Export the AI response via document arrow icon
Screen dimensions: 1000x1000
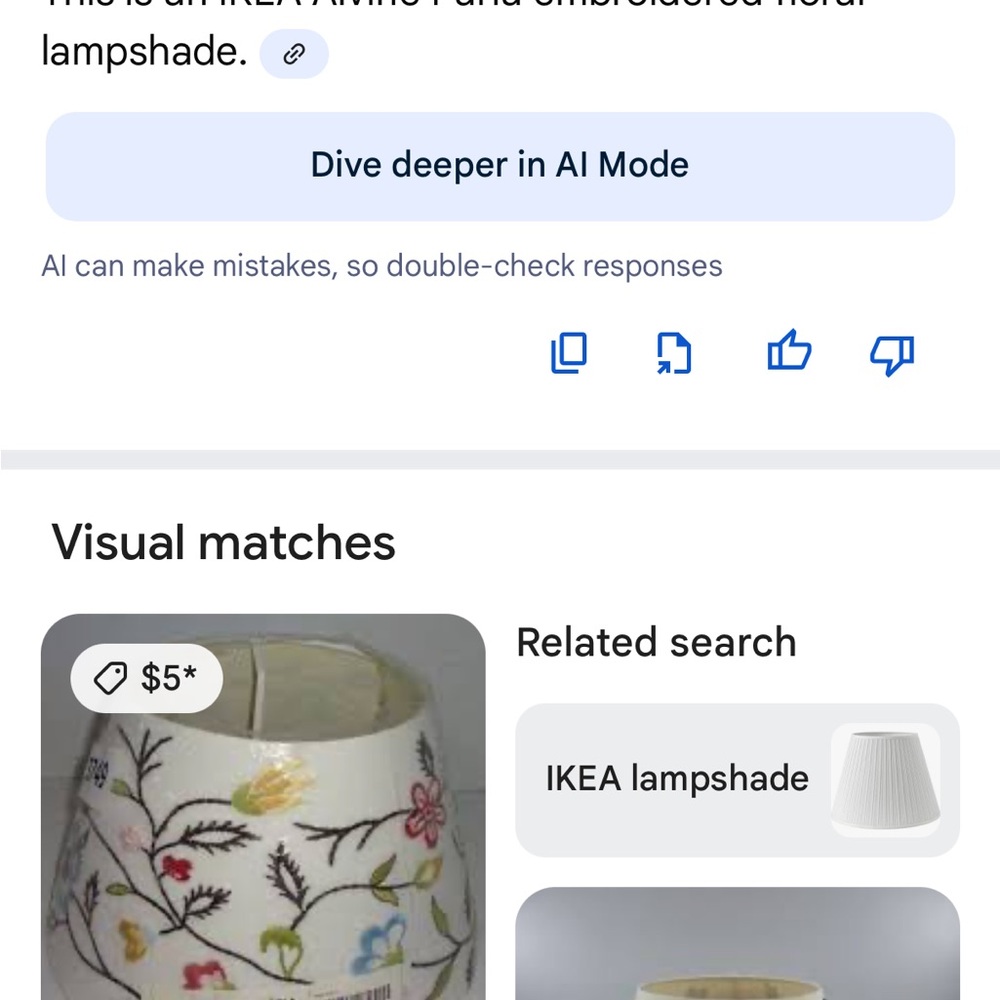click(x=674, y=353)
